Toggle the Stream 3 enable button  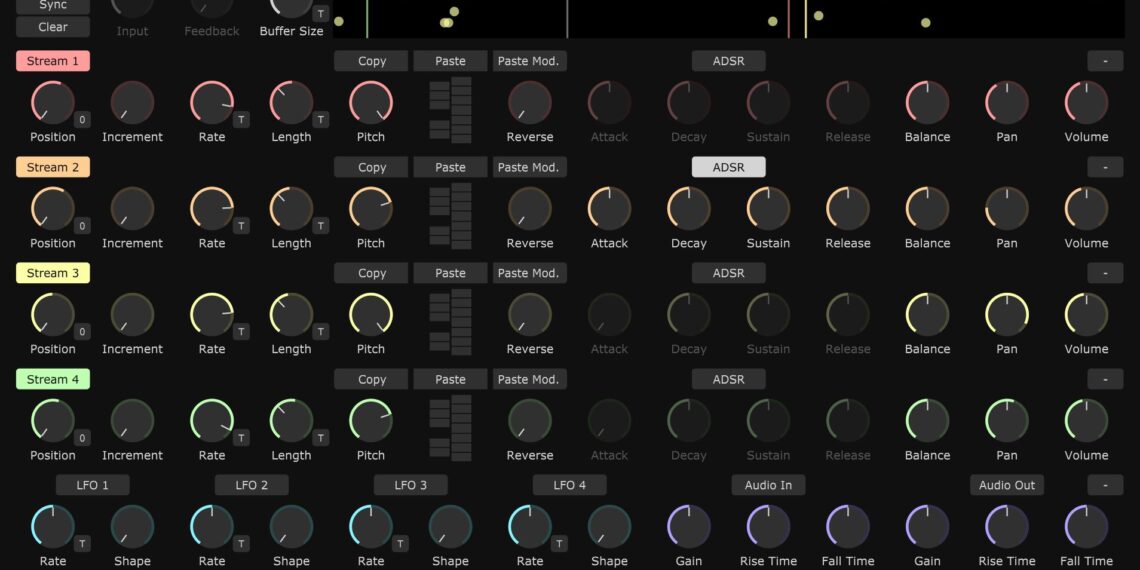click(x=53, y=273)
